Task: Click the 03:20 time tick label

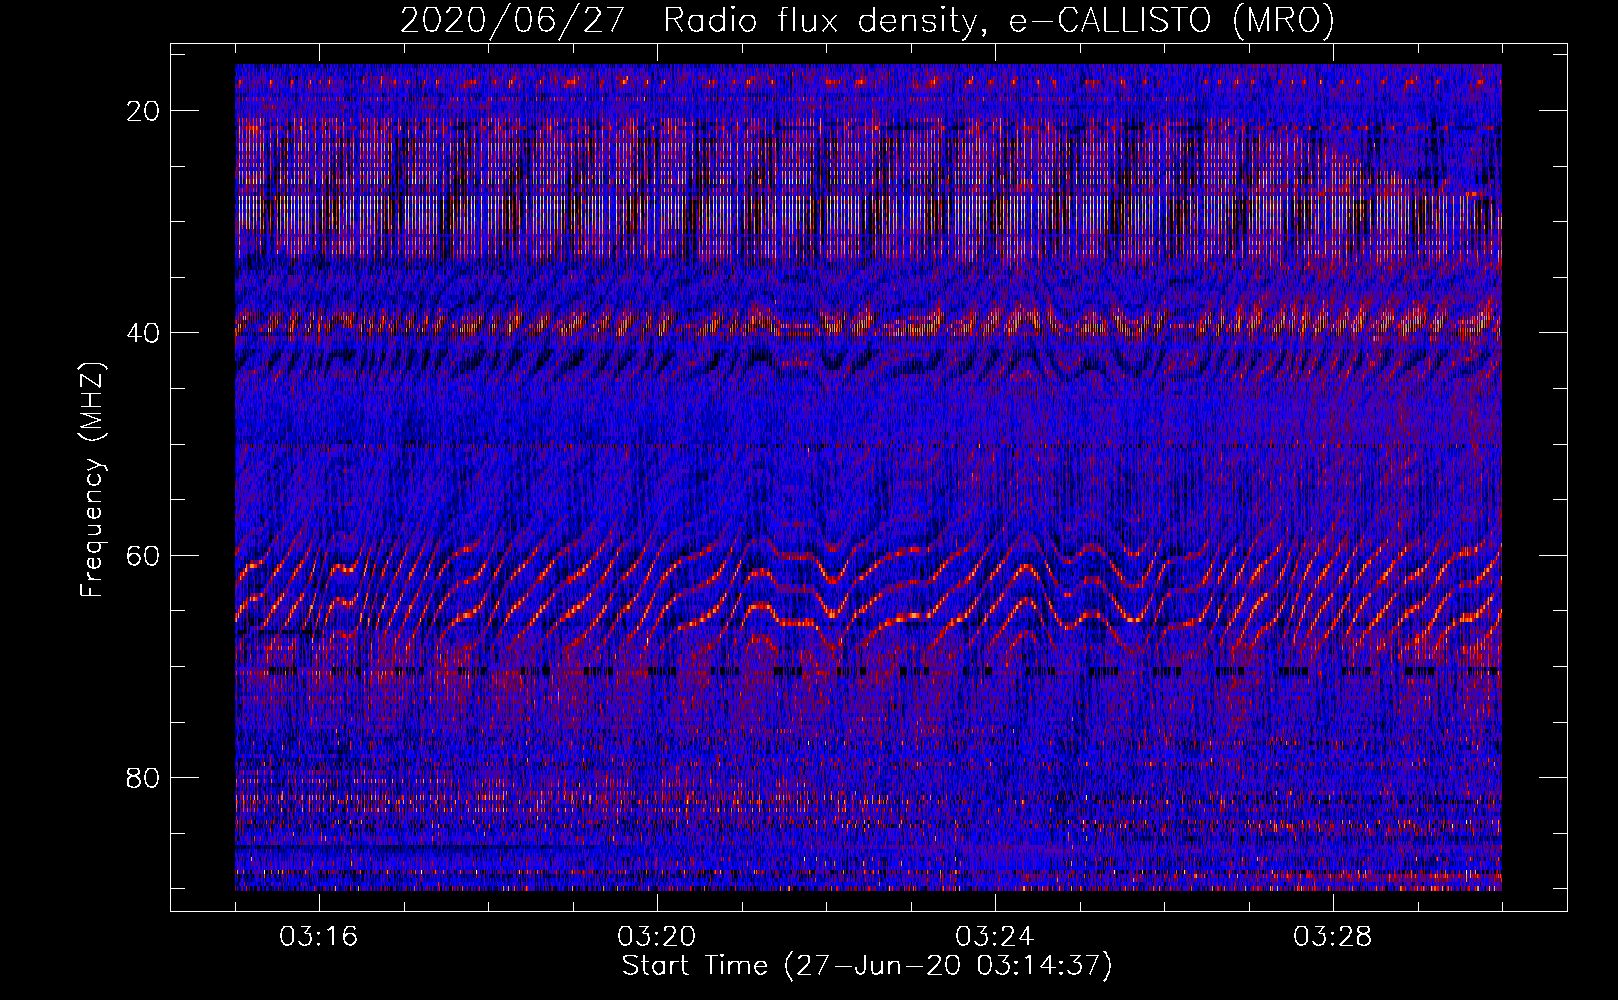Action: click(x=657, y=937)
